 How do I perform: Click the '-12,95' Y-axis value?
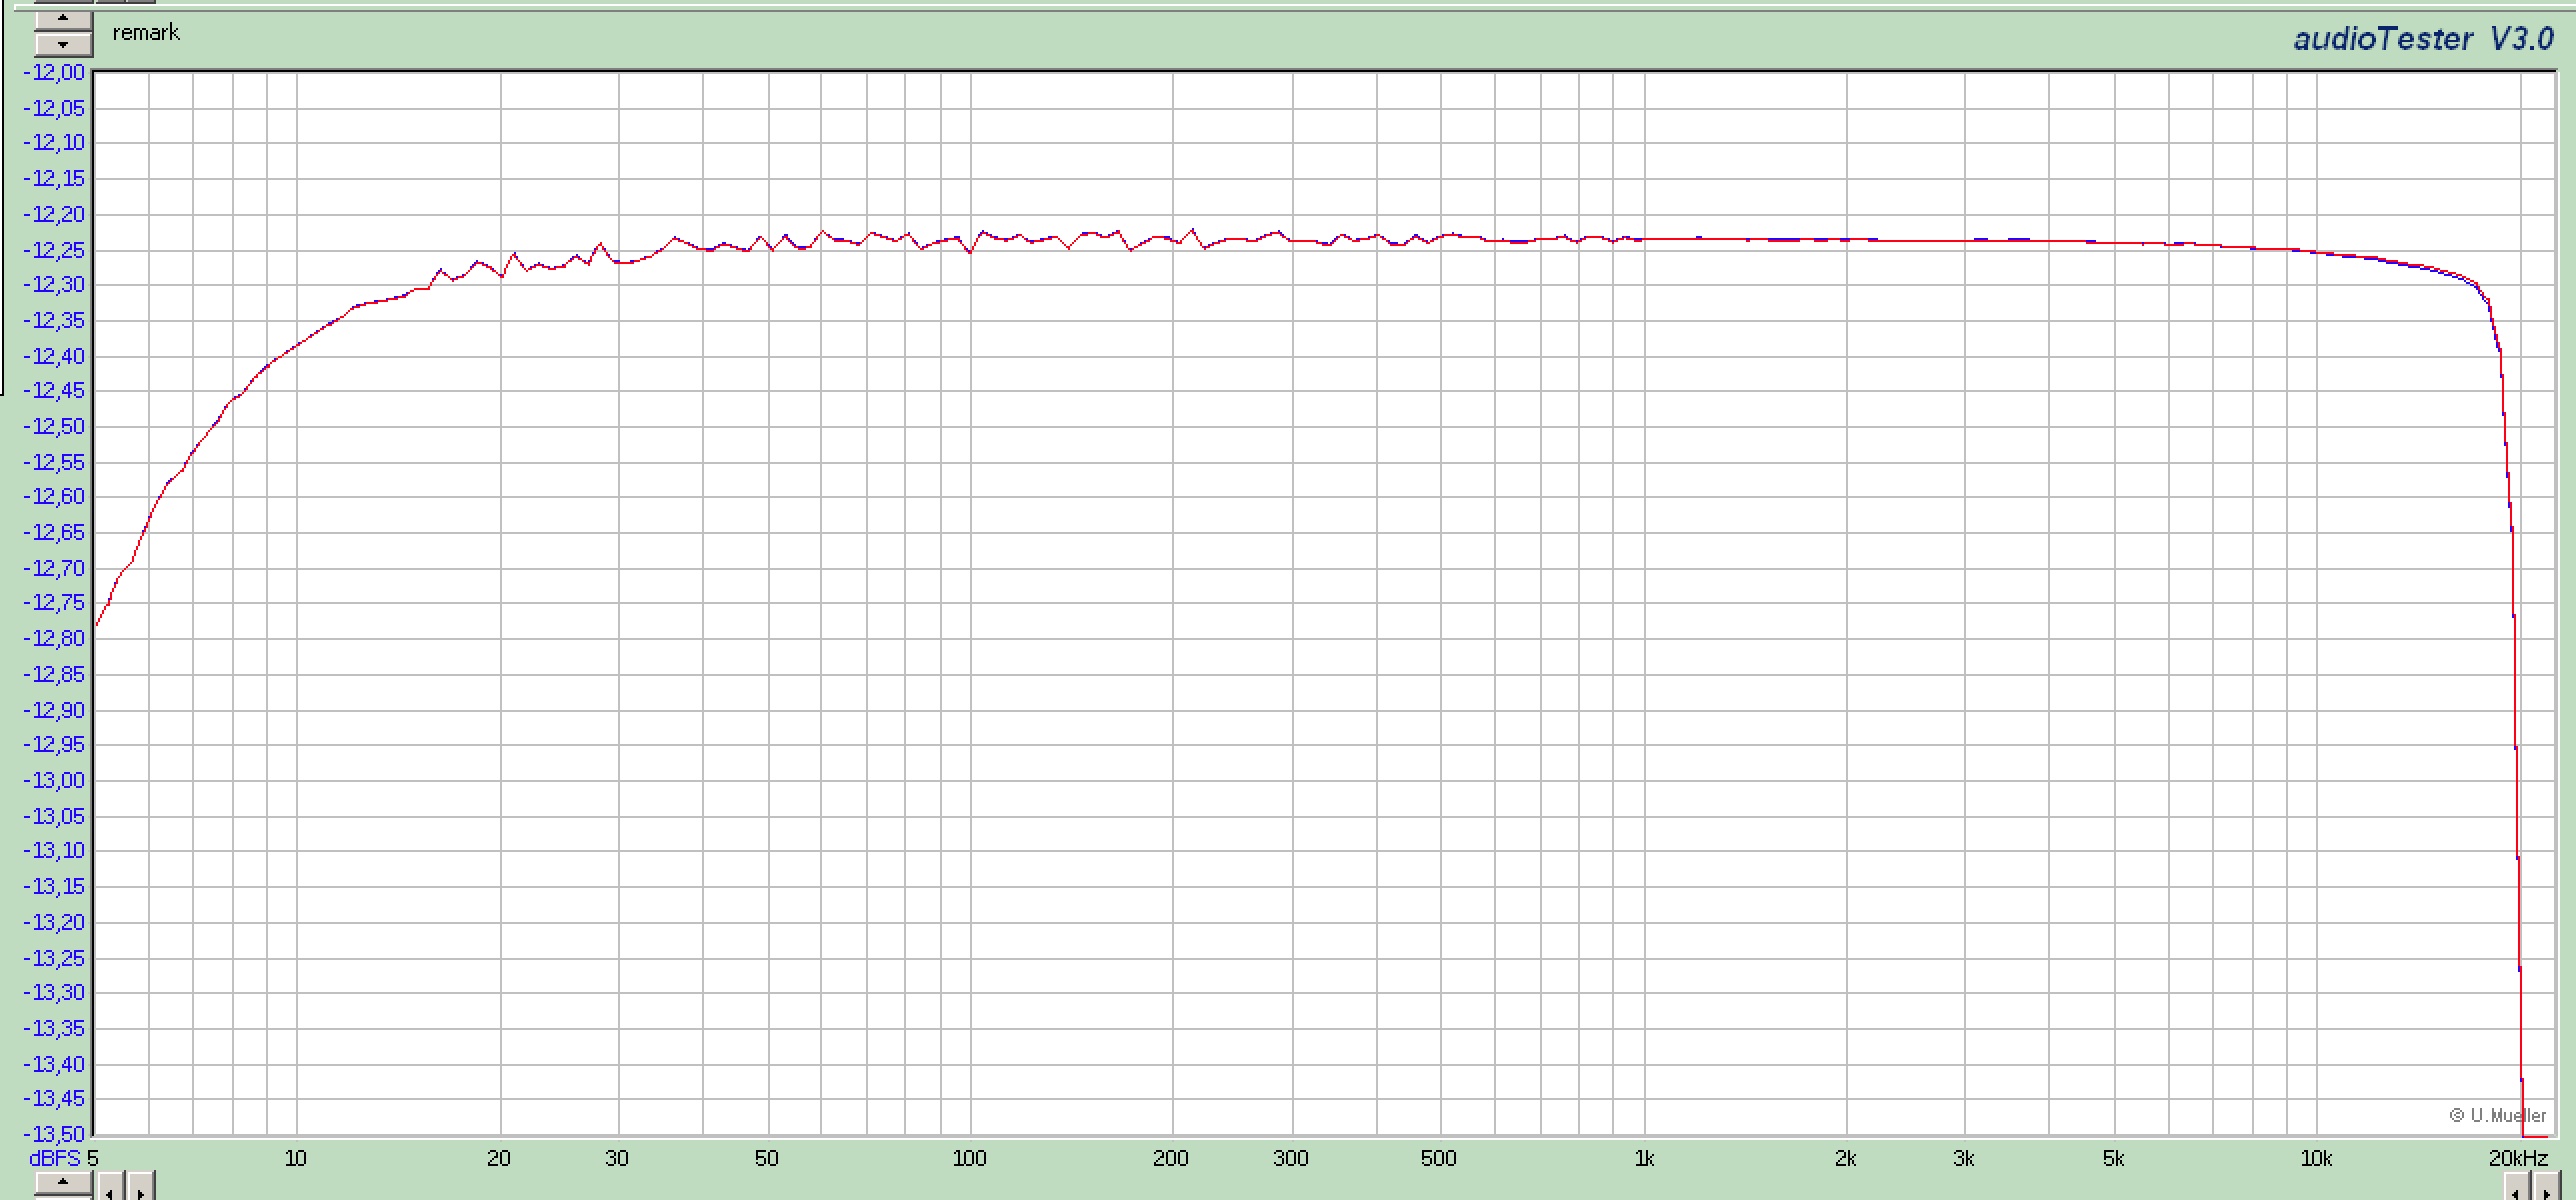(x=55, y=745)
